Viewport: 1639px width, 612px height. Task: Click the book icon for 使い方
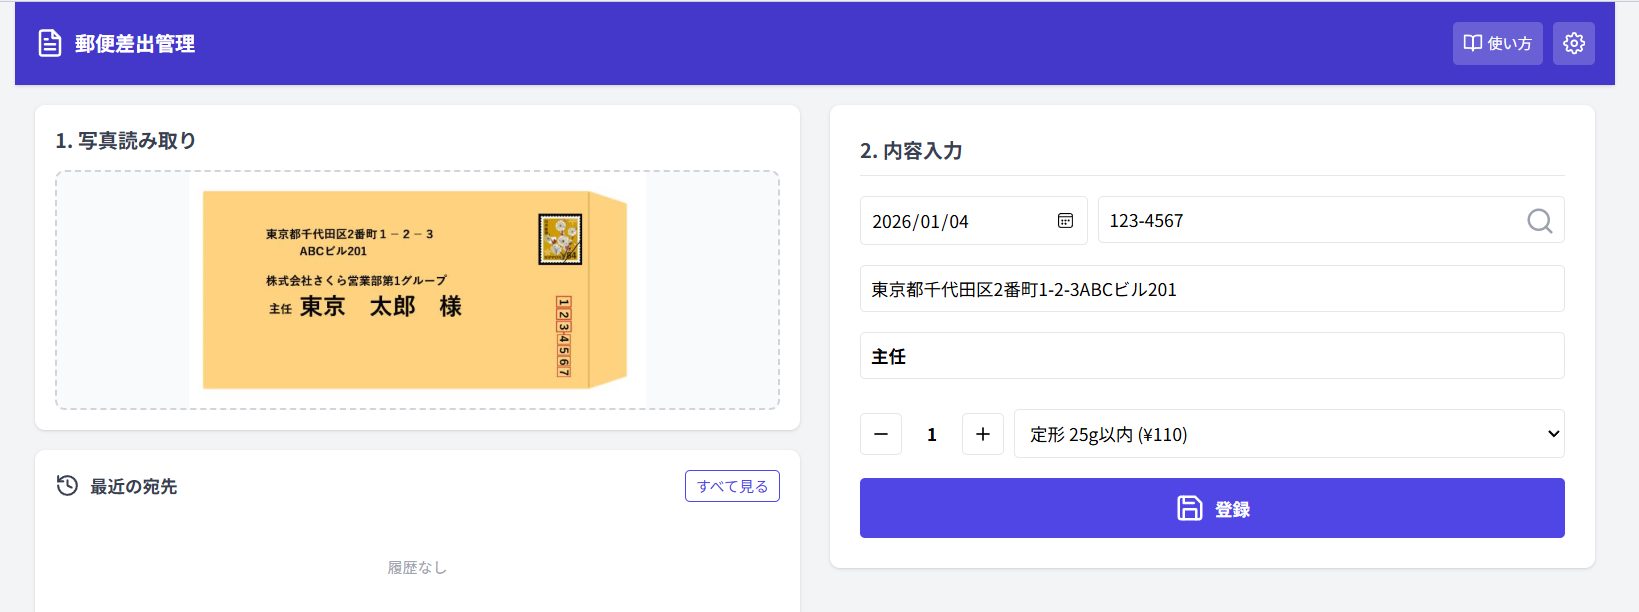(x=1472, y=43)
